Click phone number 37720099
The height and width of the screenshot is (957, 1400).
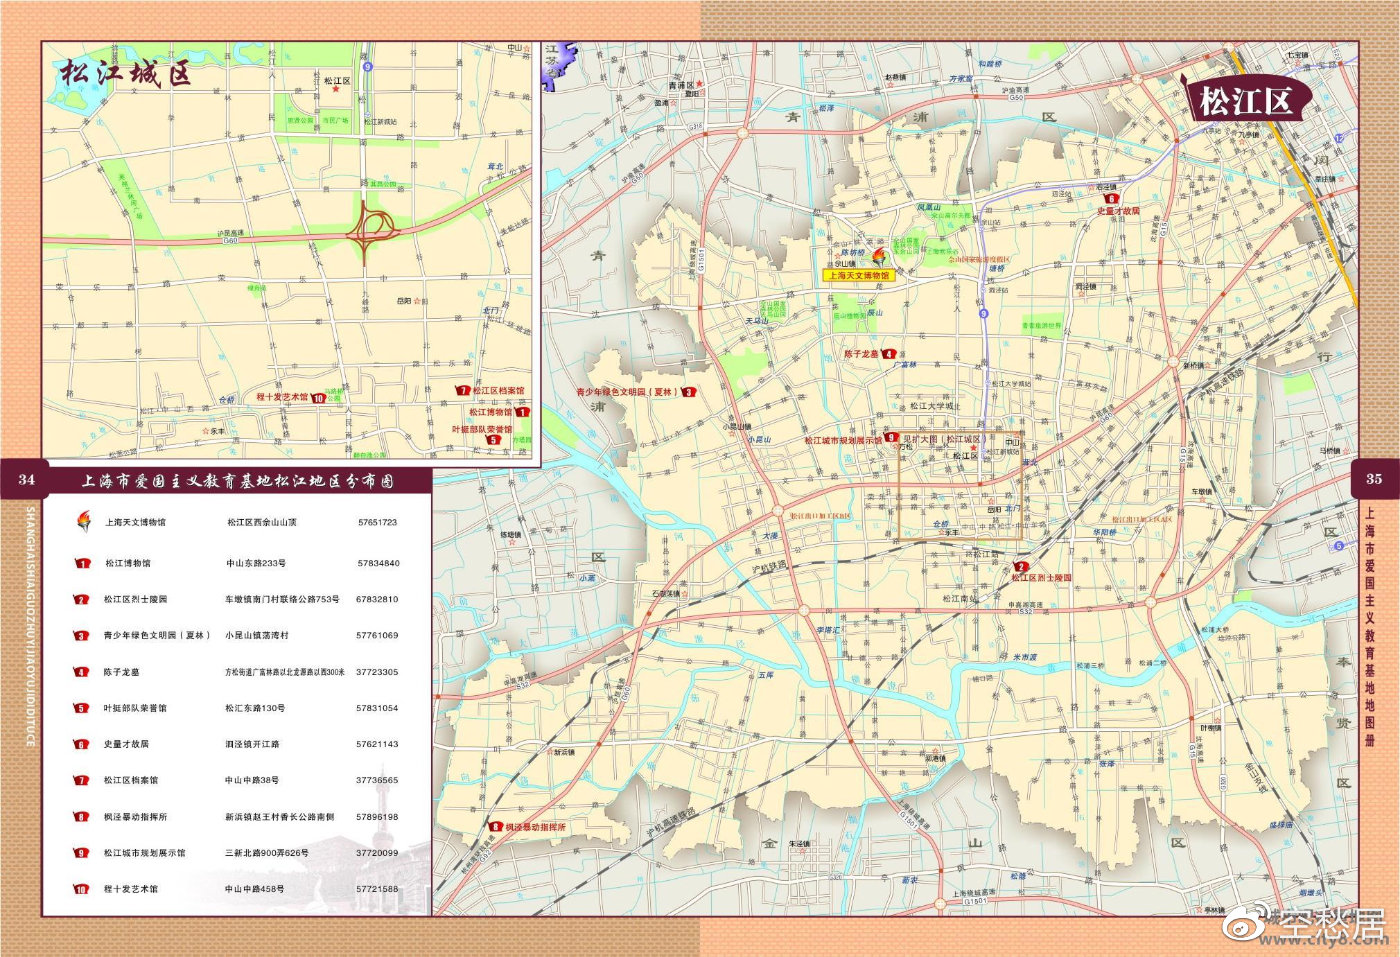(377, 853)
